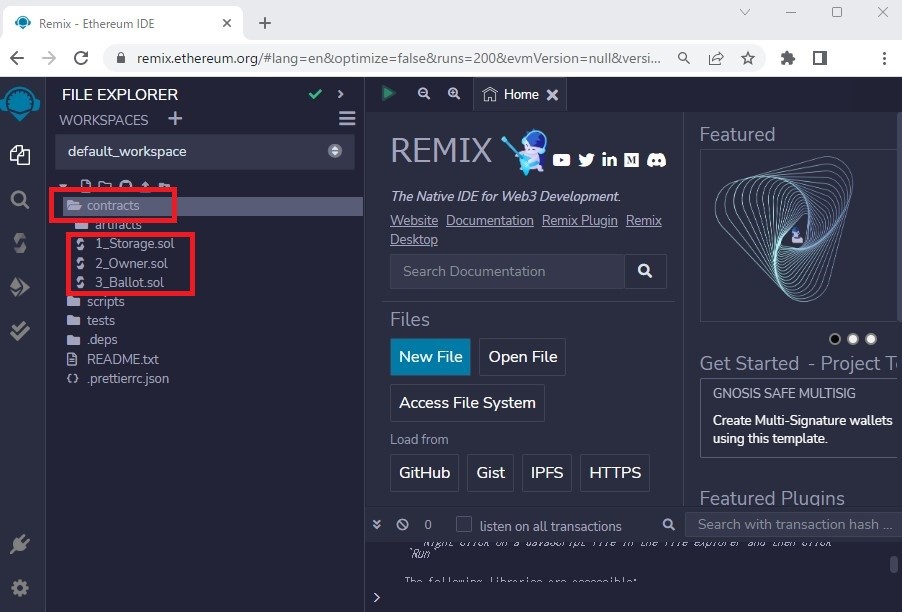Expand the .deps folder
The width and height of the screenshot is (902, 612).
(102, 339)
